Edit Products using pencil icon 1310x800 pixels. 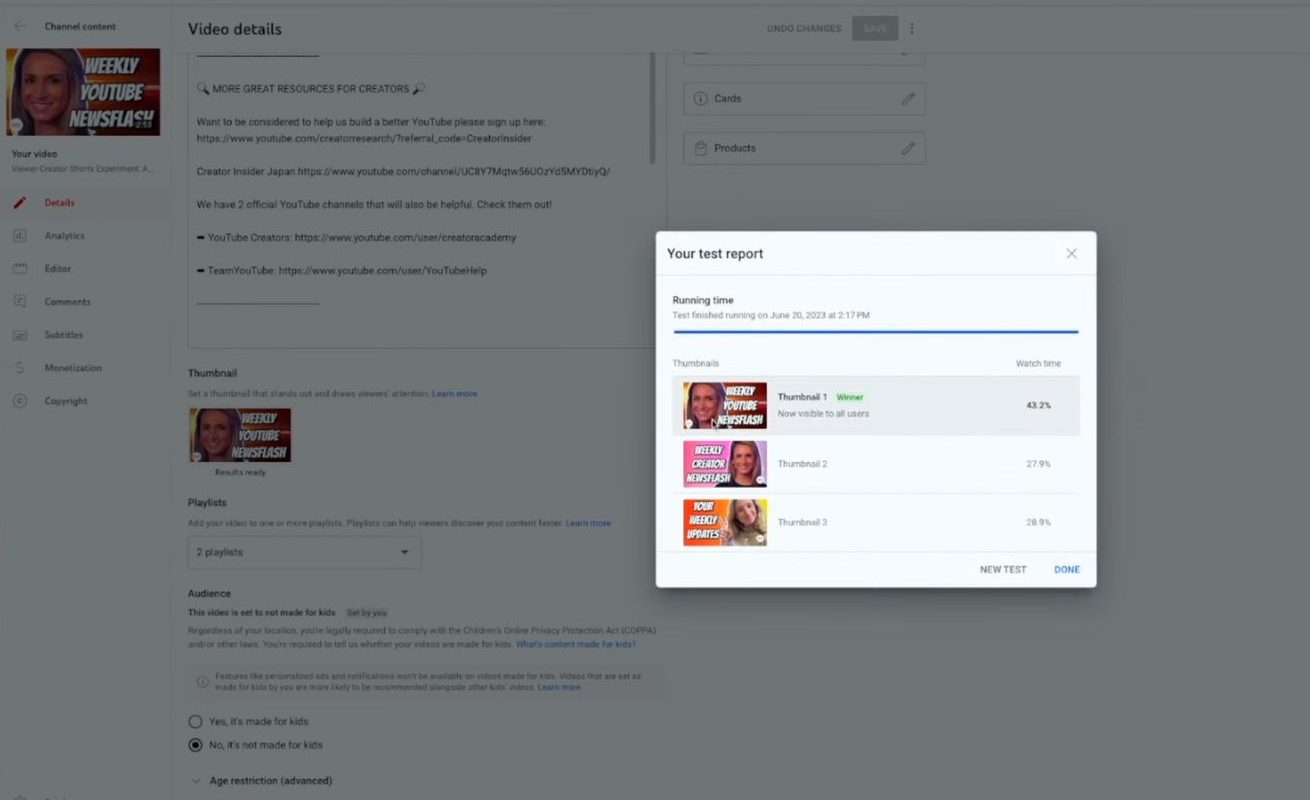[x=908, y=148]
